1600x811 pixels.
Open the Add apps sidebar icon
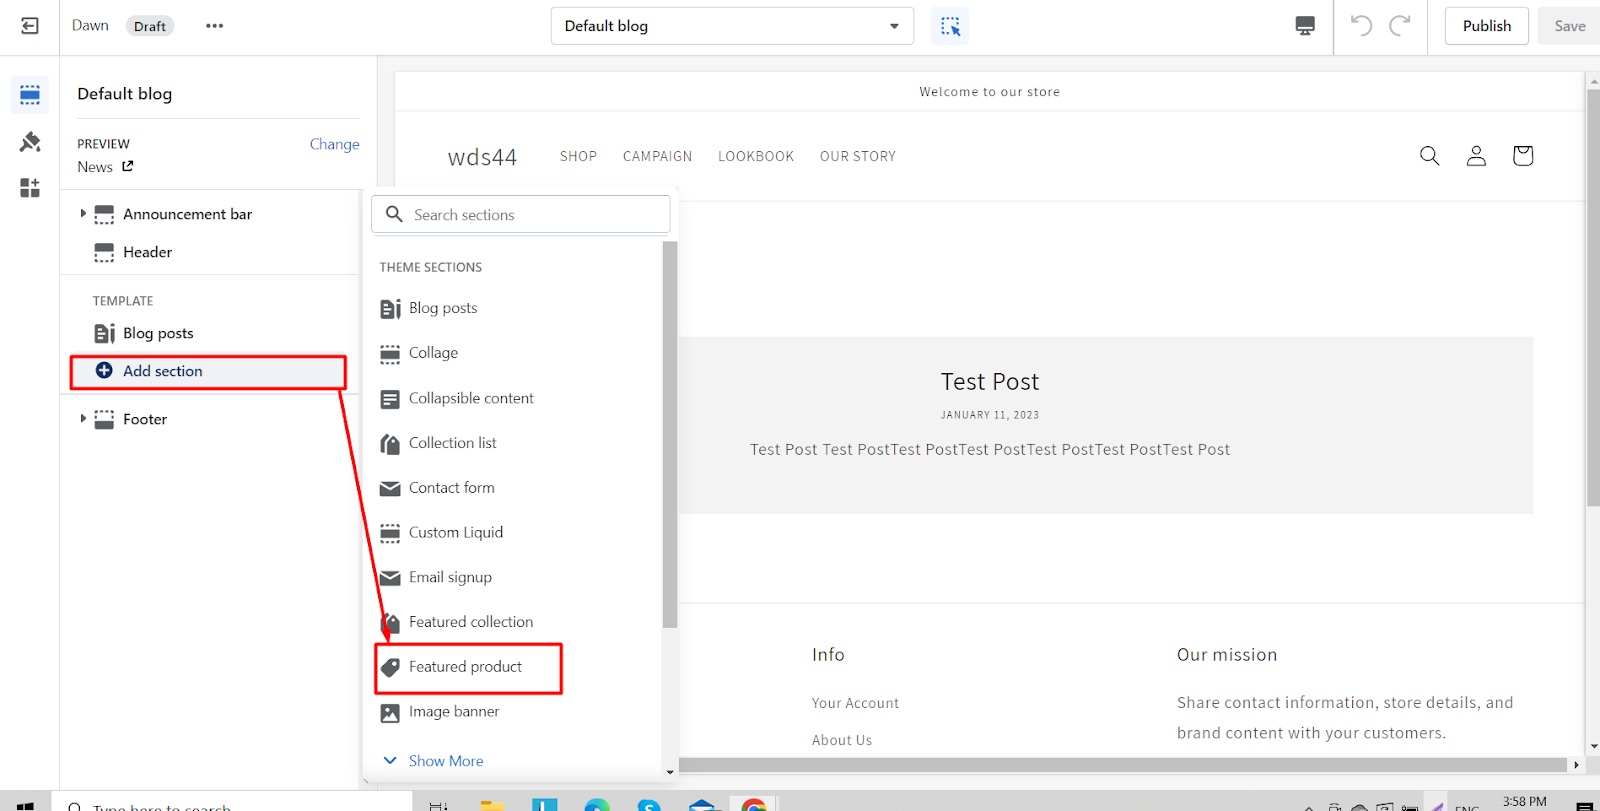coord(30,188)
